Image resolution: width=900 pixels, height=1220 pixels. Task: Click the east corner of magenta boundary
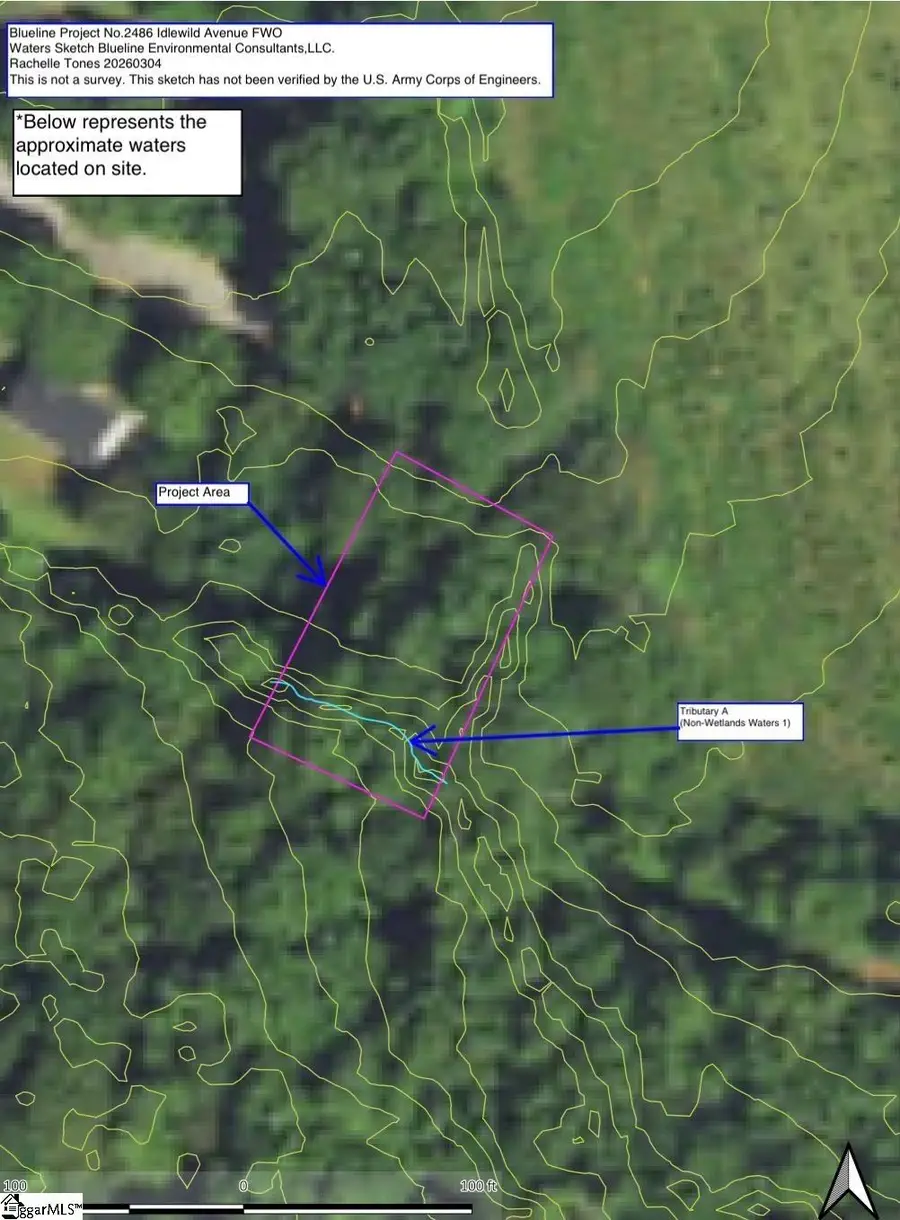[x=552, y=537]
